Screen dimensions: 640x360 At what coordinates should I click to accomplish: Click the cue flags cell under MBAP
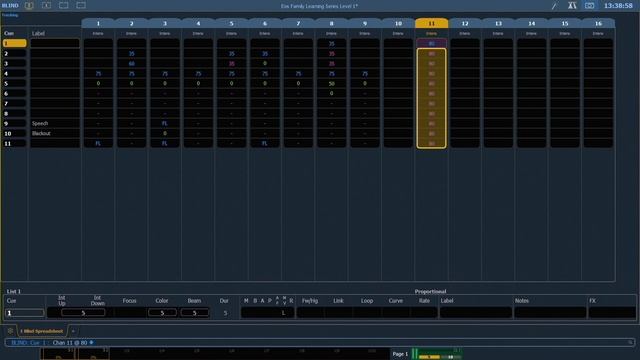pyautogui.click(x=268, y=313)
